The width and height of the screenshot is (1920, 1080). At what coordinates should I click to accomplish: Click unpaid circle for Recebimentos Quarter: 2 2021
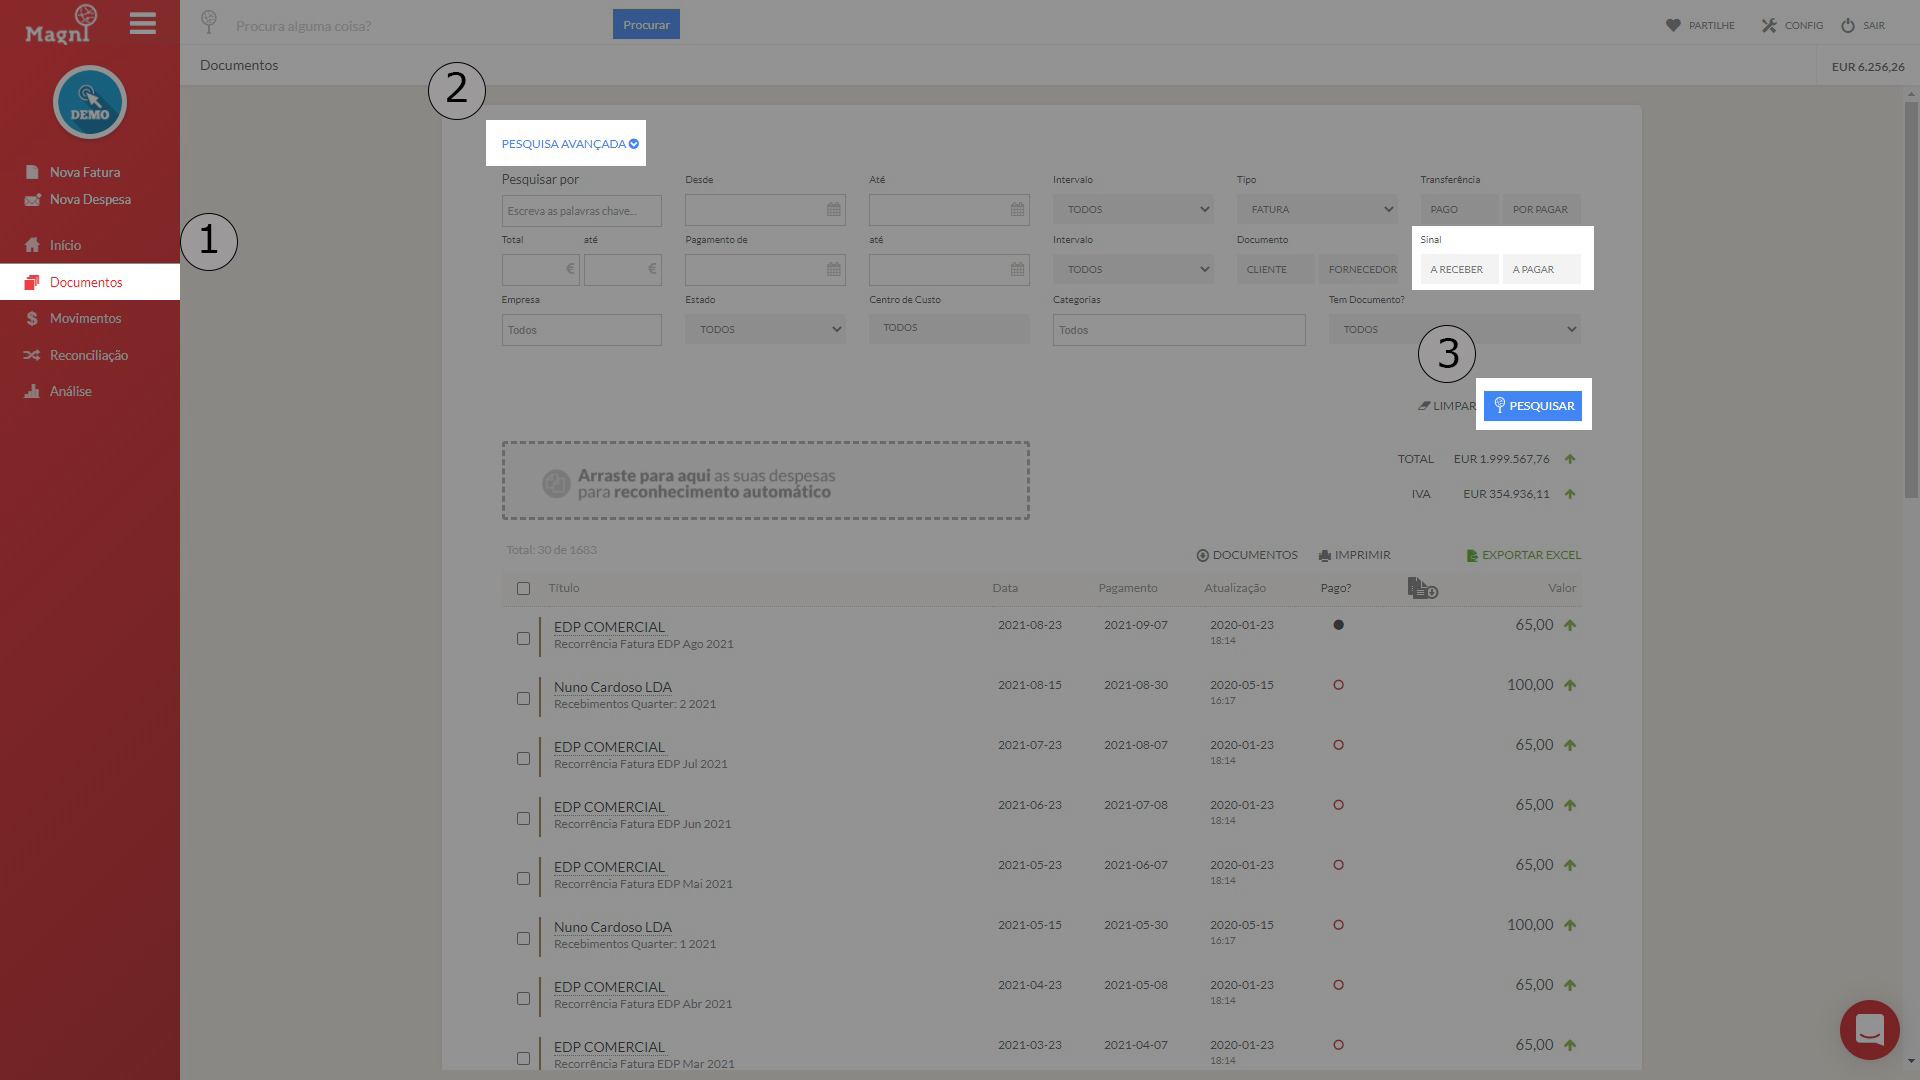[1338, 685]
